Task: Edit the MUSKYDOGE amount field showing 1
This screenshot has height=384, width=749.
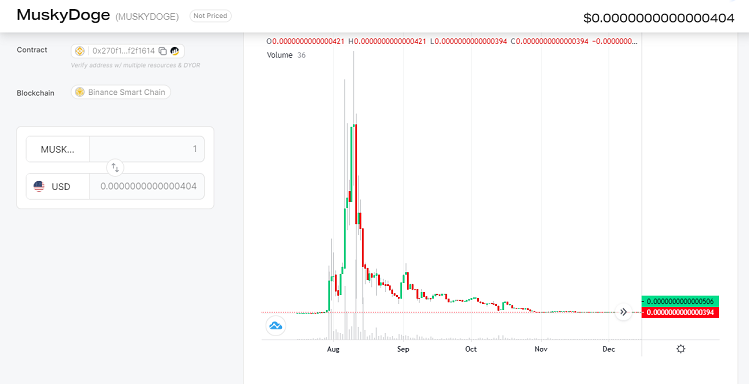Action: click(147, 149)
